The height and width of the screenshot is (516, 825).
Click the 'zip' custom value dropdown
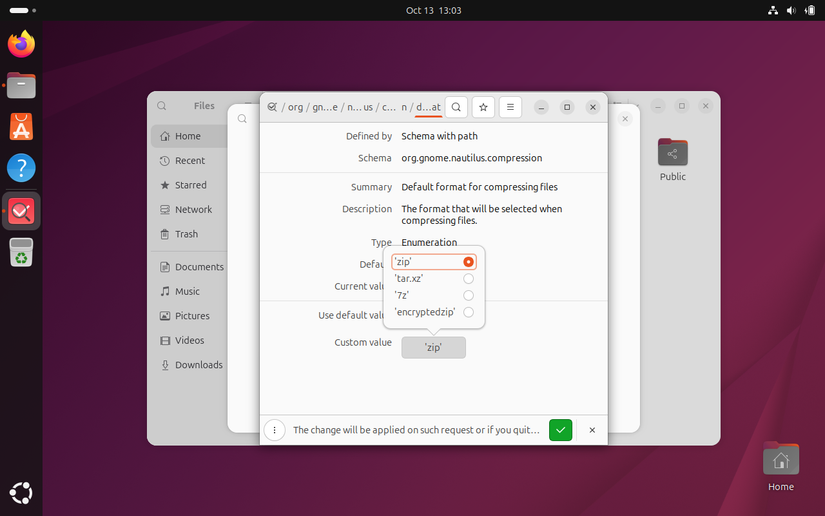[433, 347]
